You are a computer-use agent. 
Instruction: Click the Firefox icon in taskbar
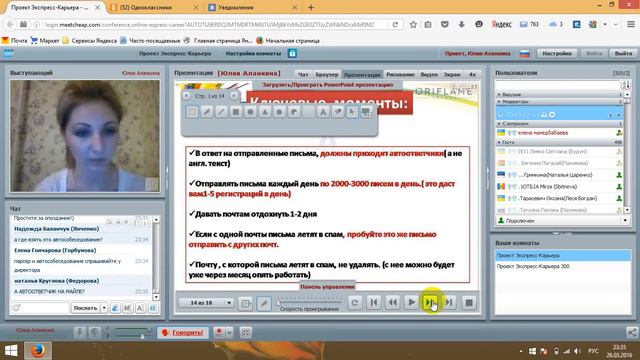click(38, 351)
